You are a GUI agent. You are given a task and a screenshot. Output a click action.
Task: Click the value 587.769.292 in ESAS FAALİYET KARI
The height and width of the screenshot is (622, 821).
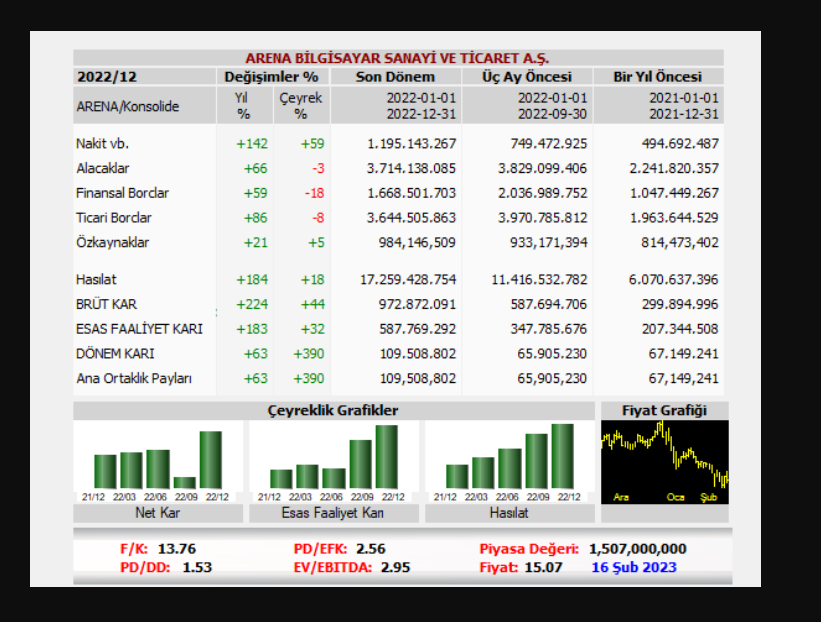tap(418, 329)
